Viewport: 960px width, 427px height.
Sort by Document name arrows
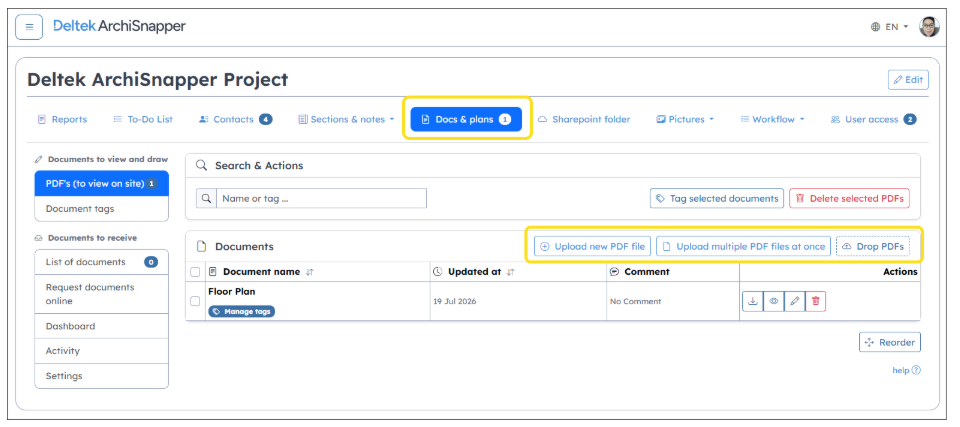310,272
